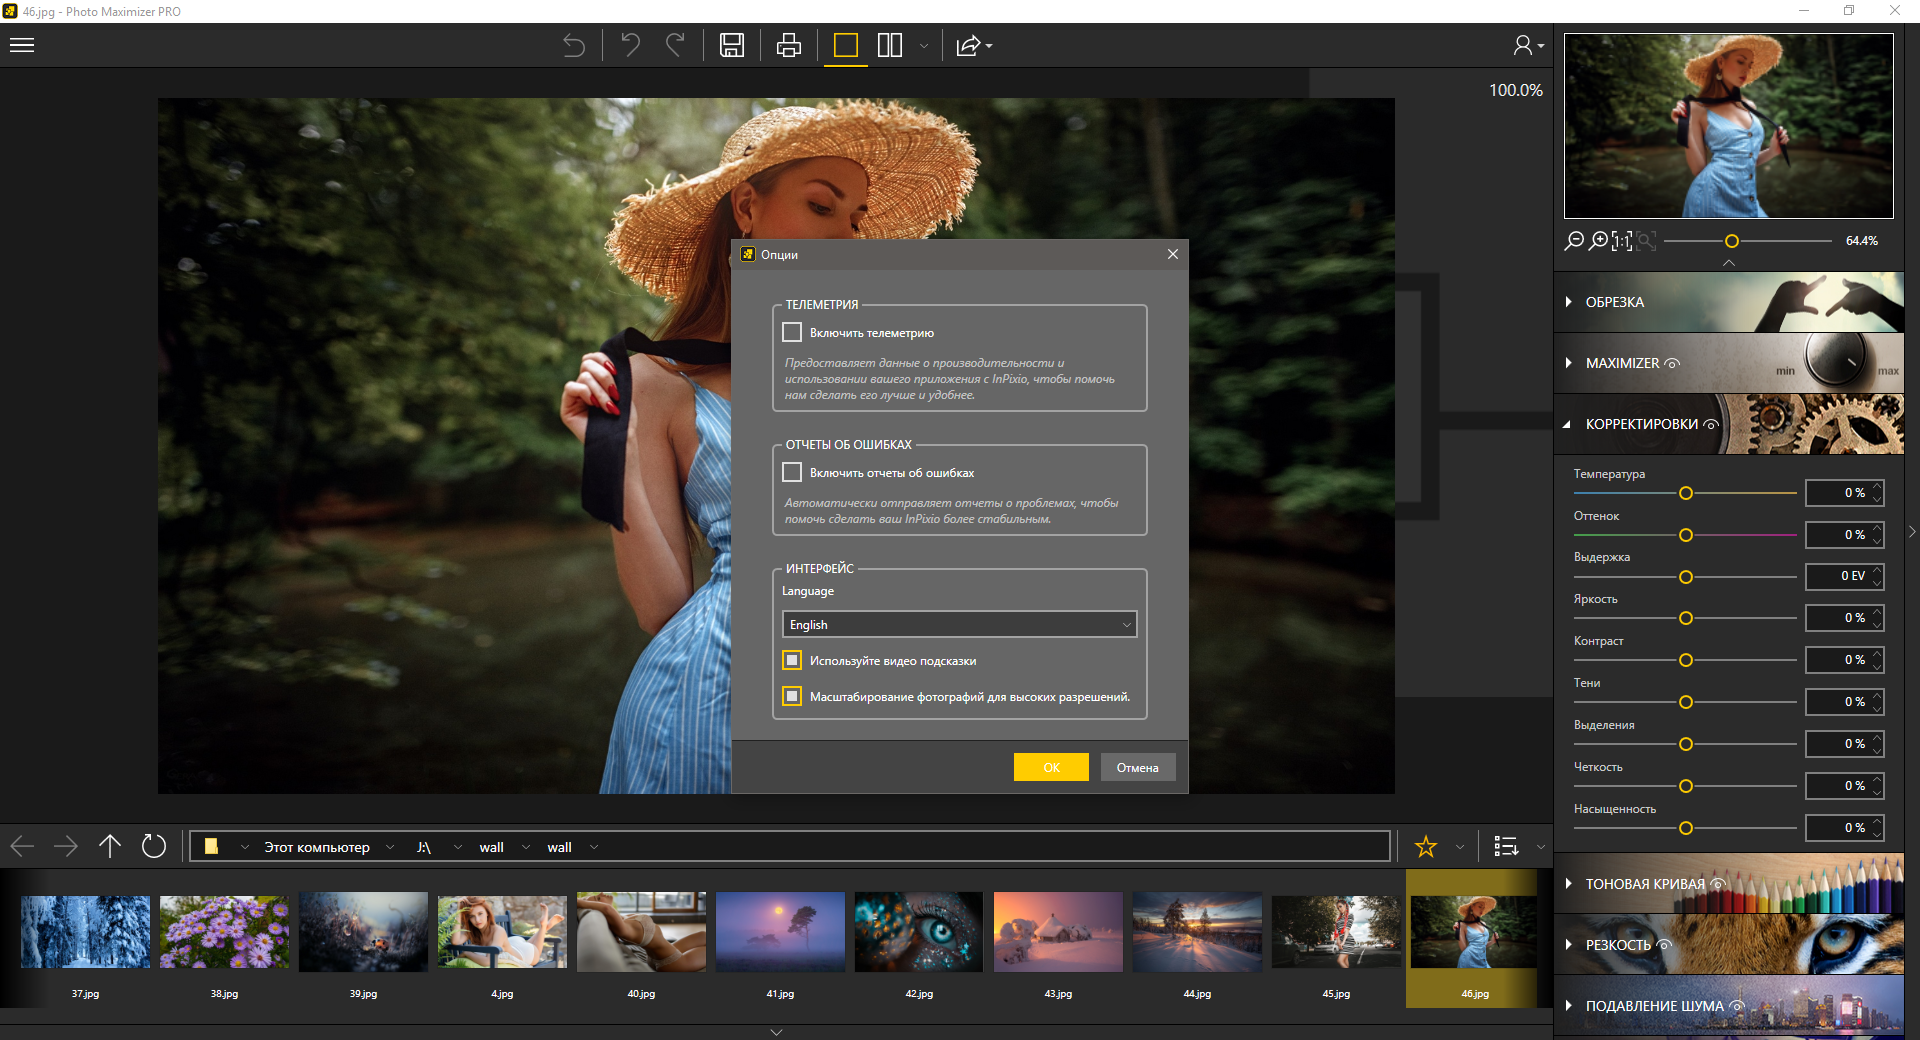Select the J:\ drive path segment
The height and width of the screenshot is (1040, 1920).
[x=423, y=847]
